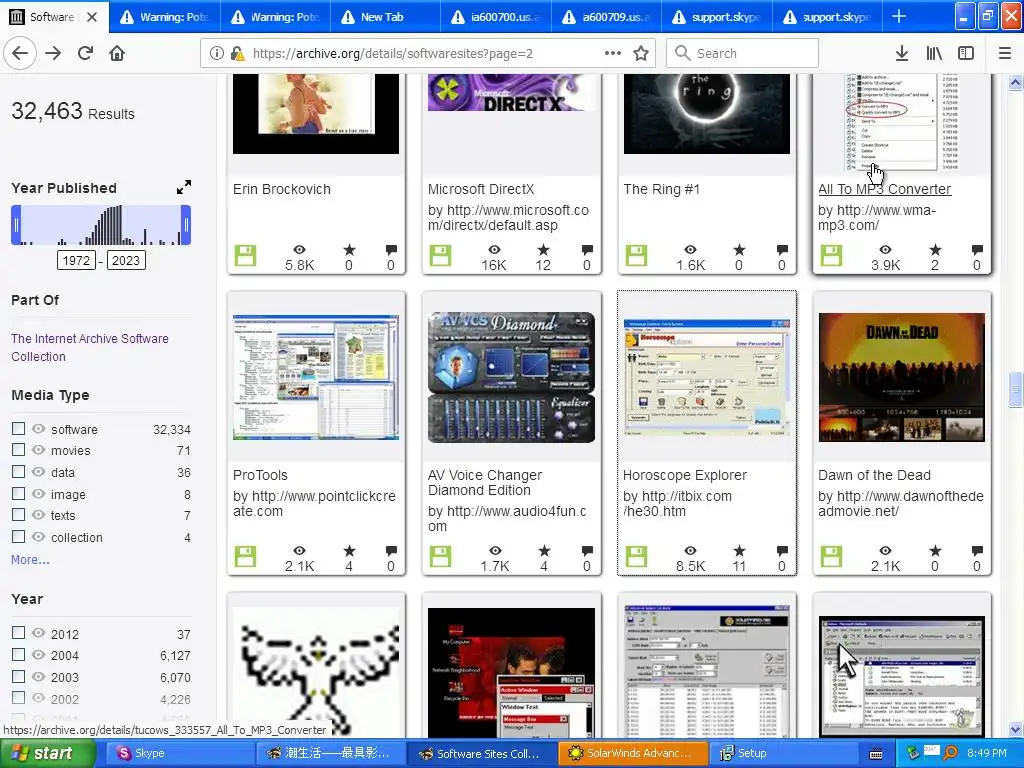Check the data media type box
Screen dimensions: 1024x768
tap(18, 472)
